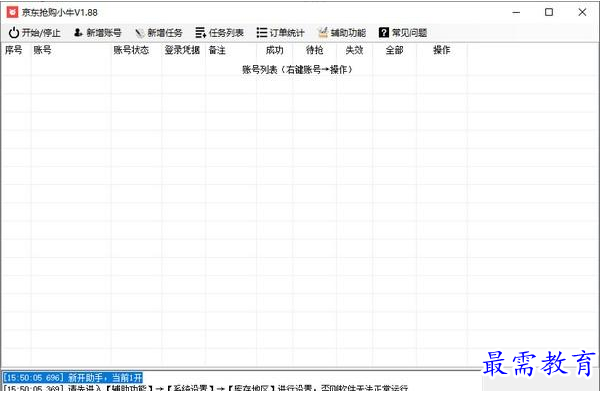This screenshot has height=395, width=604.
Task: Click the 待抢 column header
Action: (x=314, y=50)
